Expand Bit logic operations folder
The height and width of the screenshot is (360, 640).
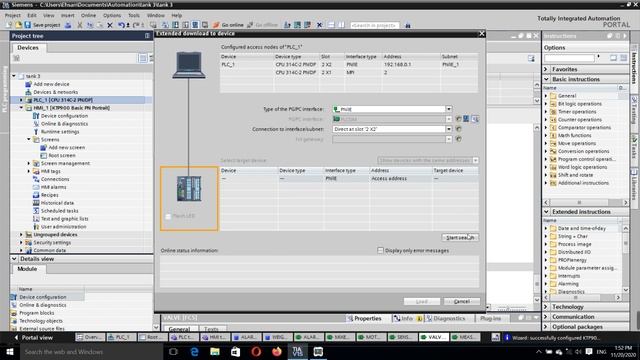tap(546, 104)
